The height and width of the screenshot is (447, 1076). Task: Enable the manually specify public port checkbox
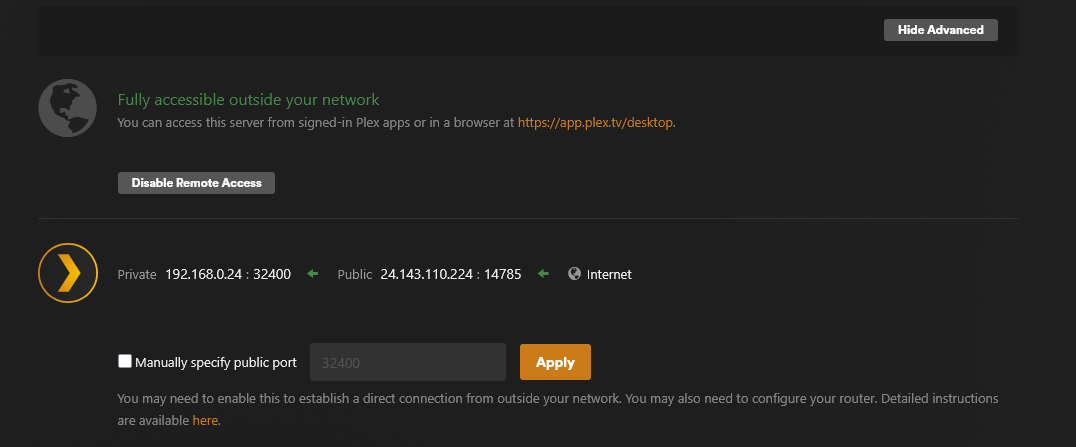[124, 362]
